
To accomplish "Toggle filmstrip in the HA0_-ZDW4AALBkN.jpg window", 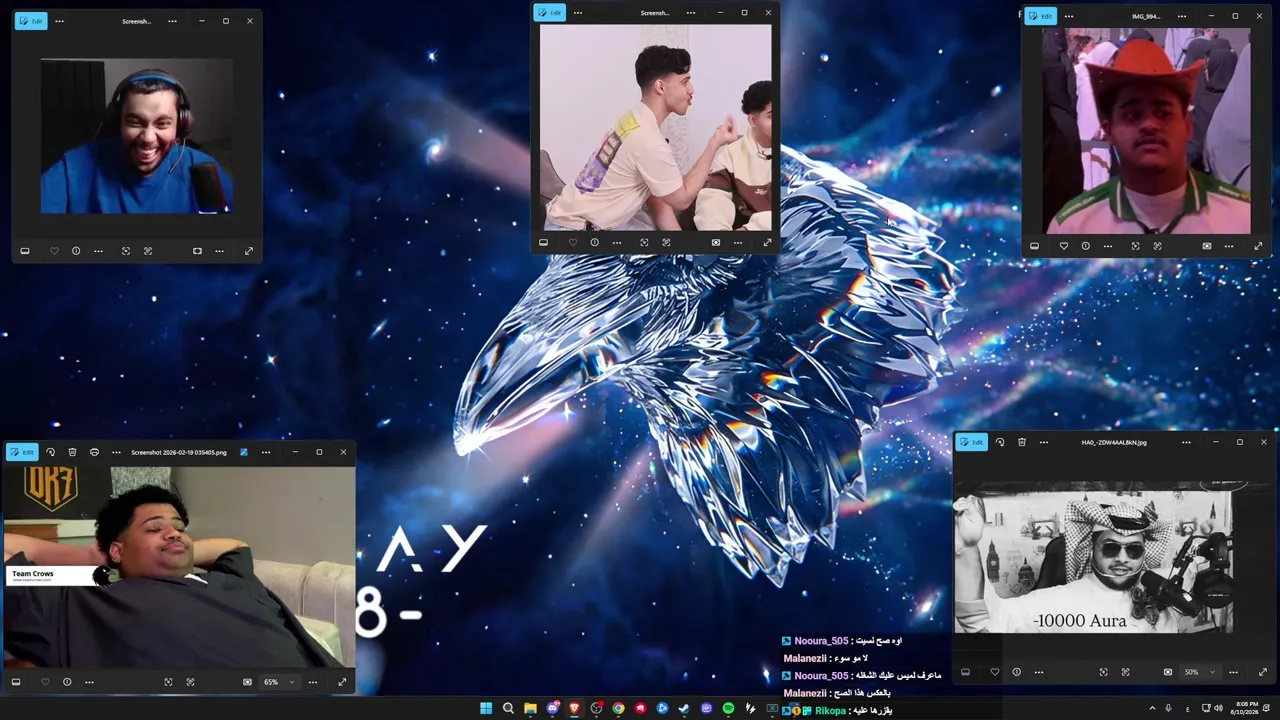I will pyautogui.click(x=965, y=672).
